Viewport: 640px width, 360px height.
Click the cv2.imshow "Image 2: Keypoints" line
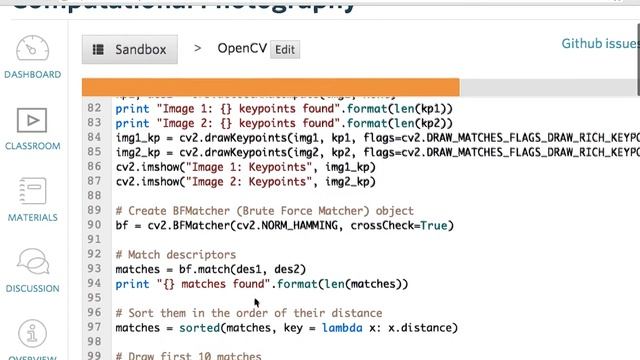click(x=246, y=182)
